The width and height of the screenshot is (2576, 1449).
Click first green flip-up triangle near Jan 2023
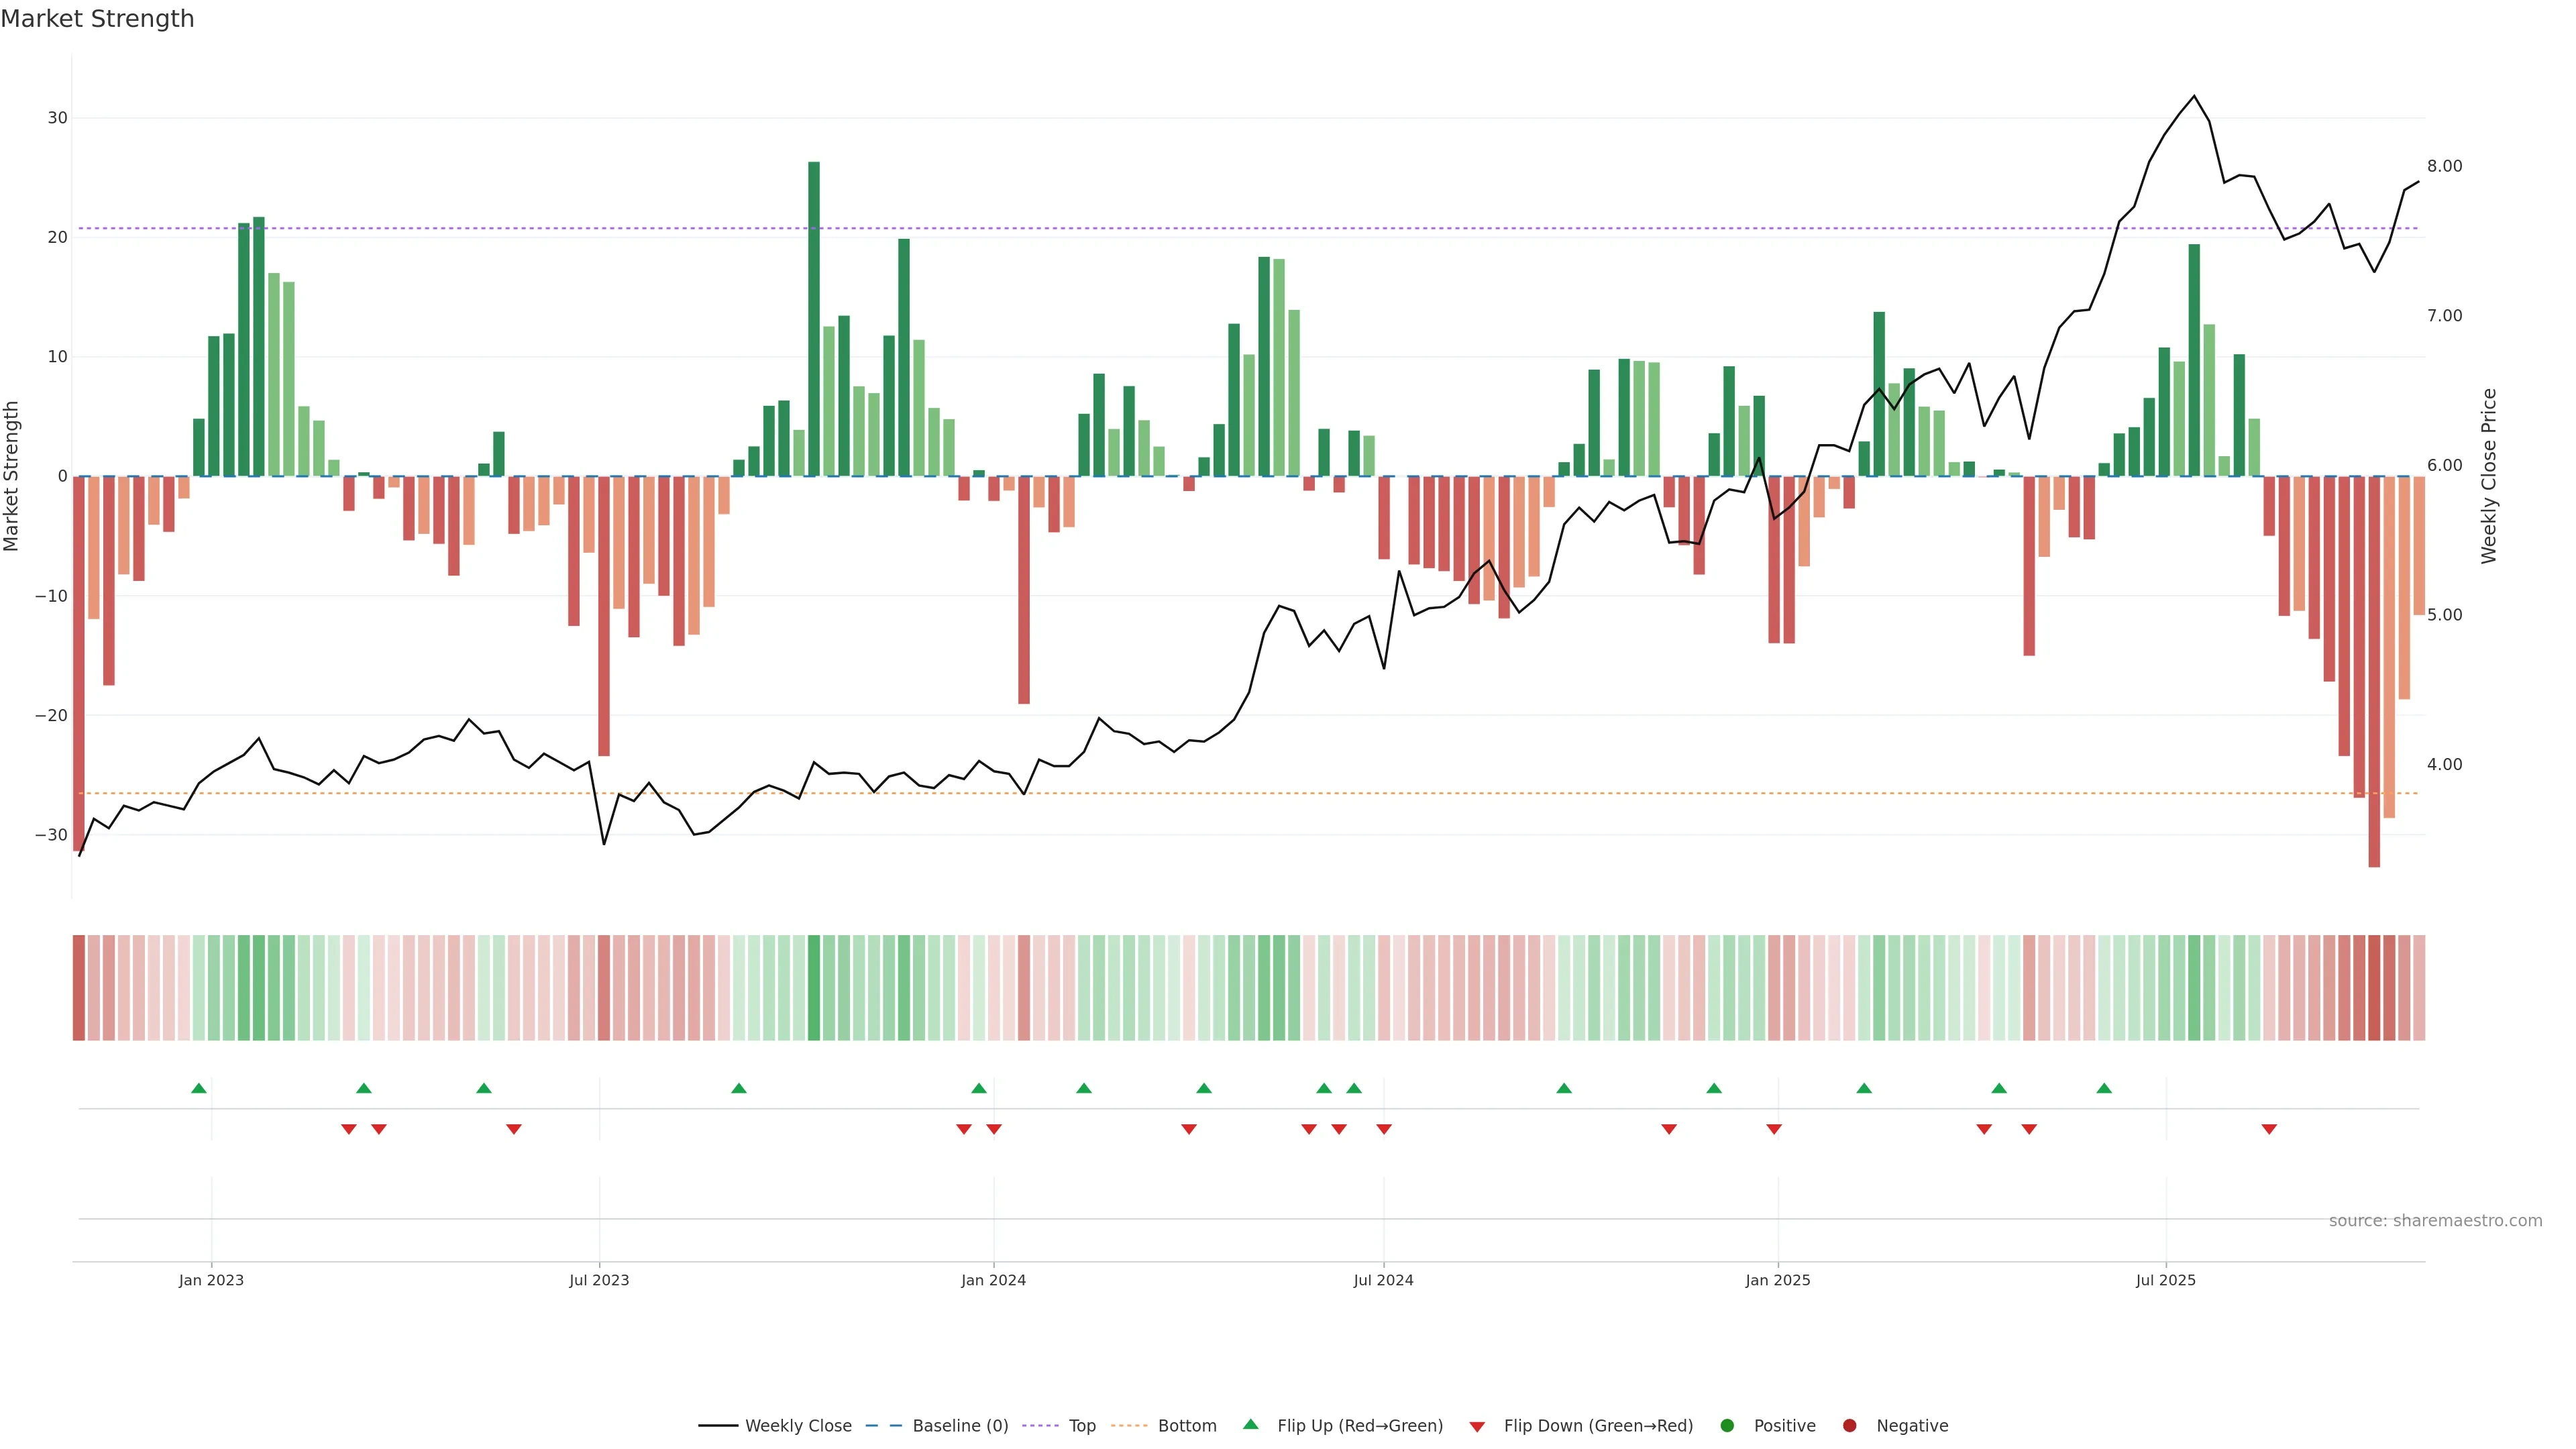199,1088
